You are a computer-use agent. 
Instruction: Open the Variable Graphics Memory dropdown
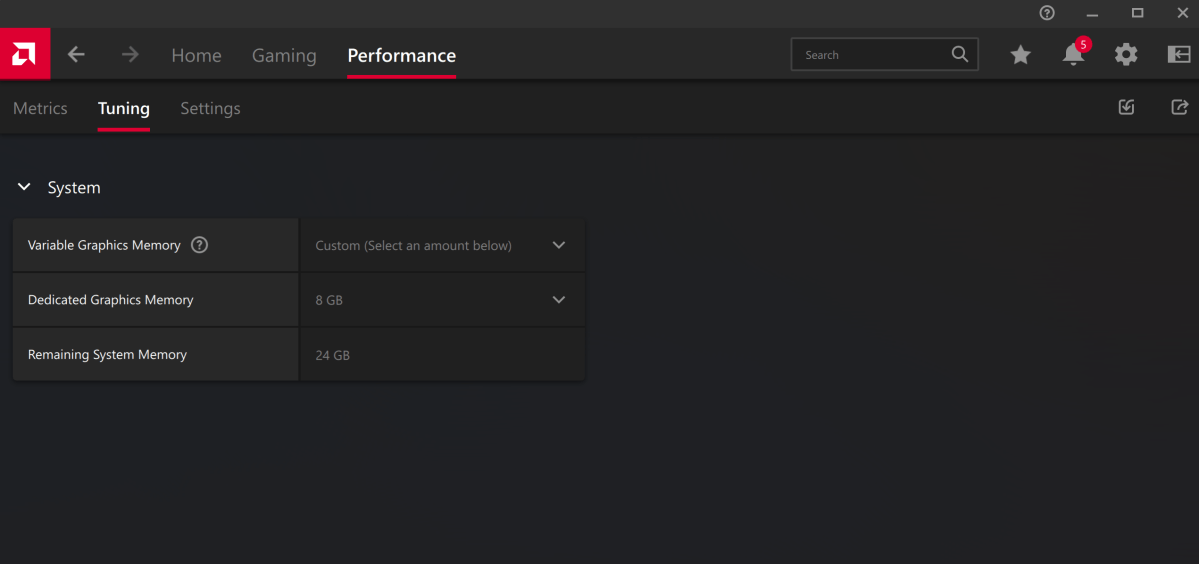(442, 245)
